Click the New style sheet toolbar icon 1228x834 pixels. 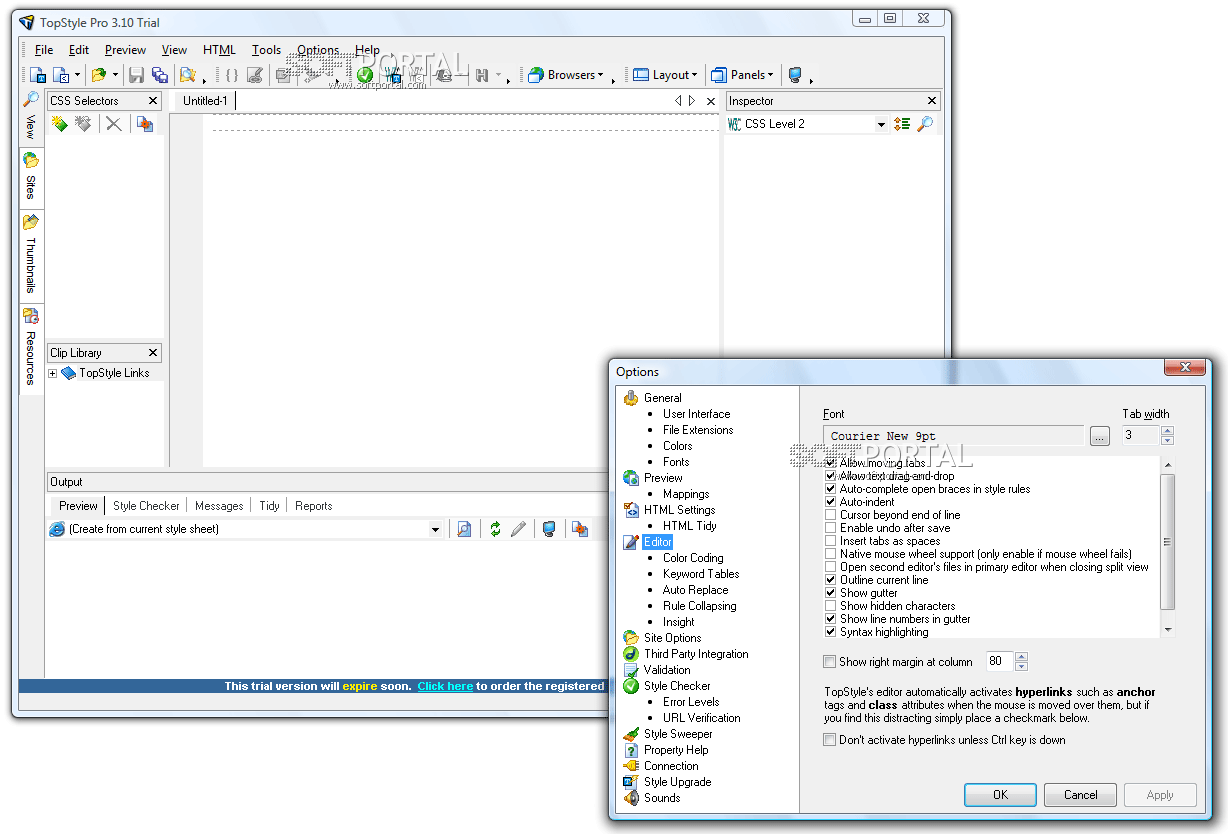(37, 75)
